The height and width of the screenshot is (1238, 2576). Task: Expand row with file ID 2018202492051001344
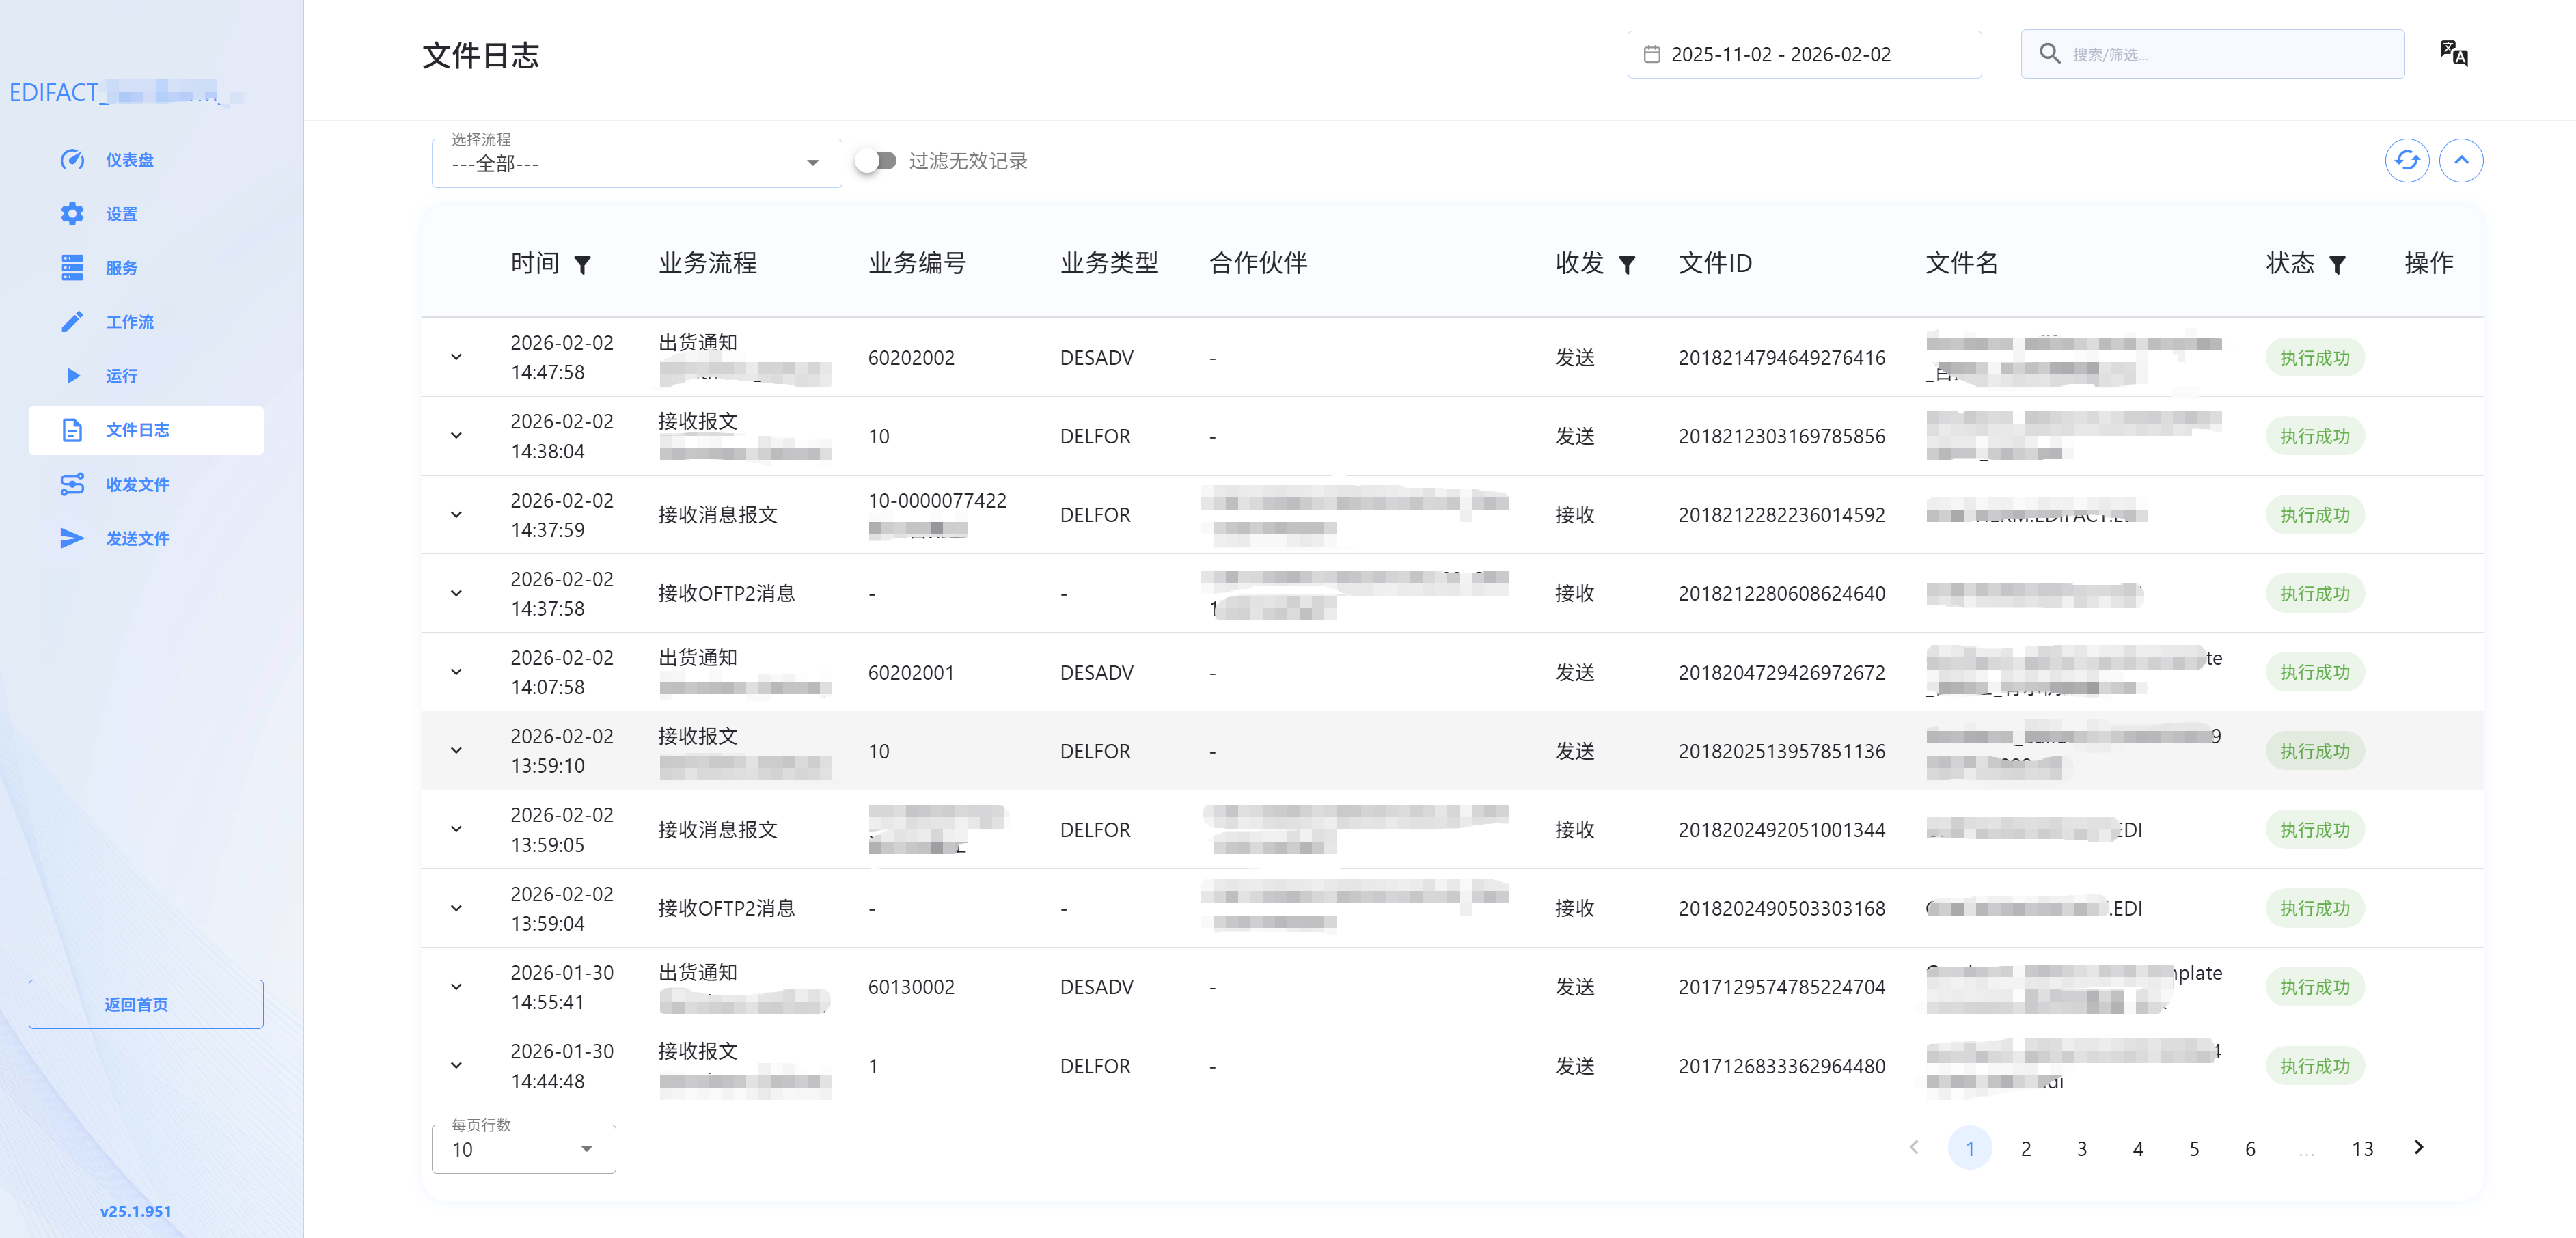[x=456, y=829]
